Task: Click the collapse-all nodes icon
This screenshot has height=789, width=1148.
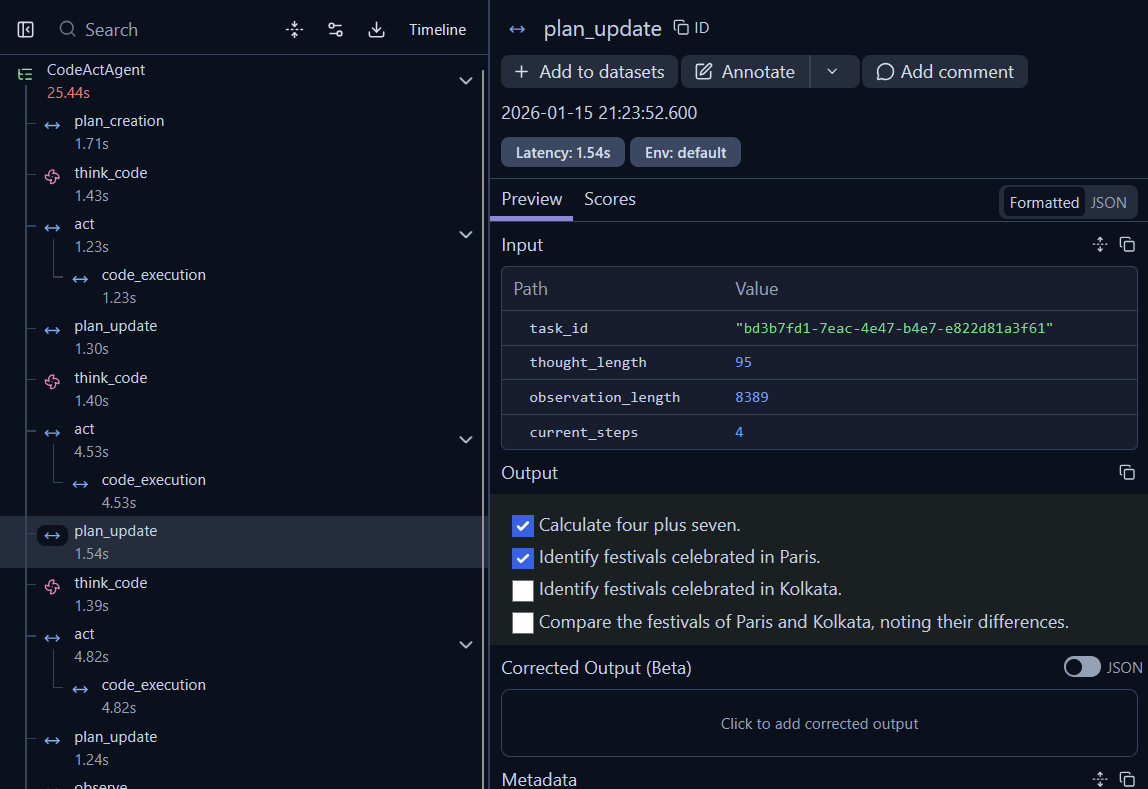Action: point(294,29)
